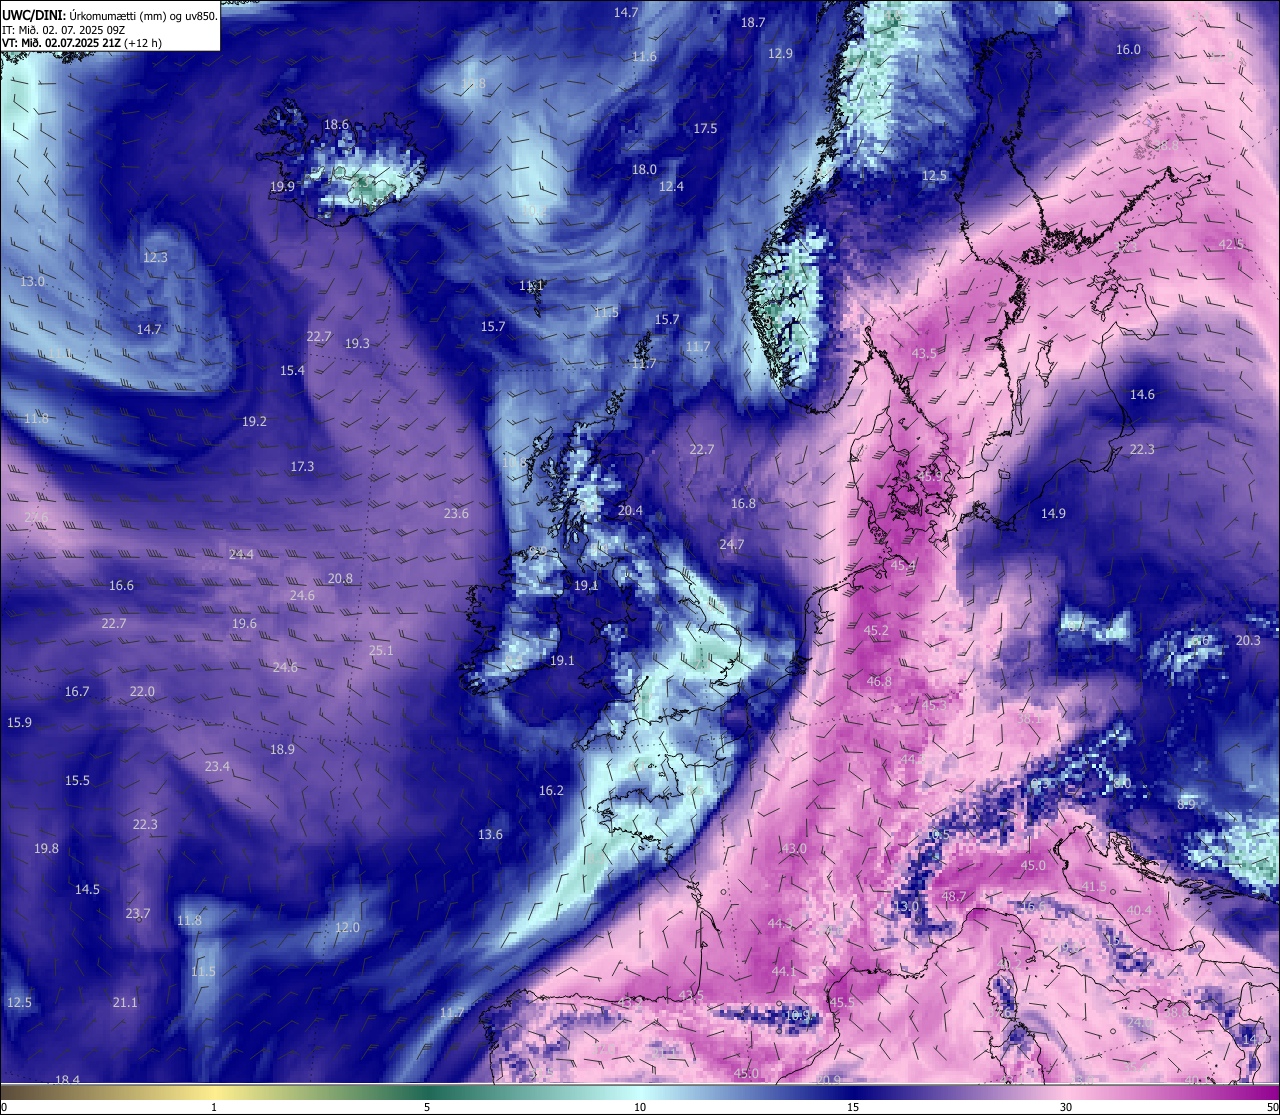Click the 'IT: Mið. 02. 07. 2025 09Z' line
The height and width of the screenshot is (1115, 1280).
point(64,30)
